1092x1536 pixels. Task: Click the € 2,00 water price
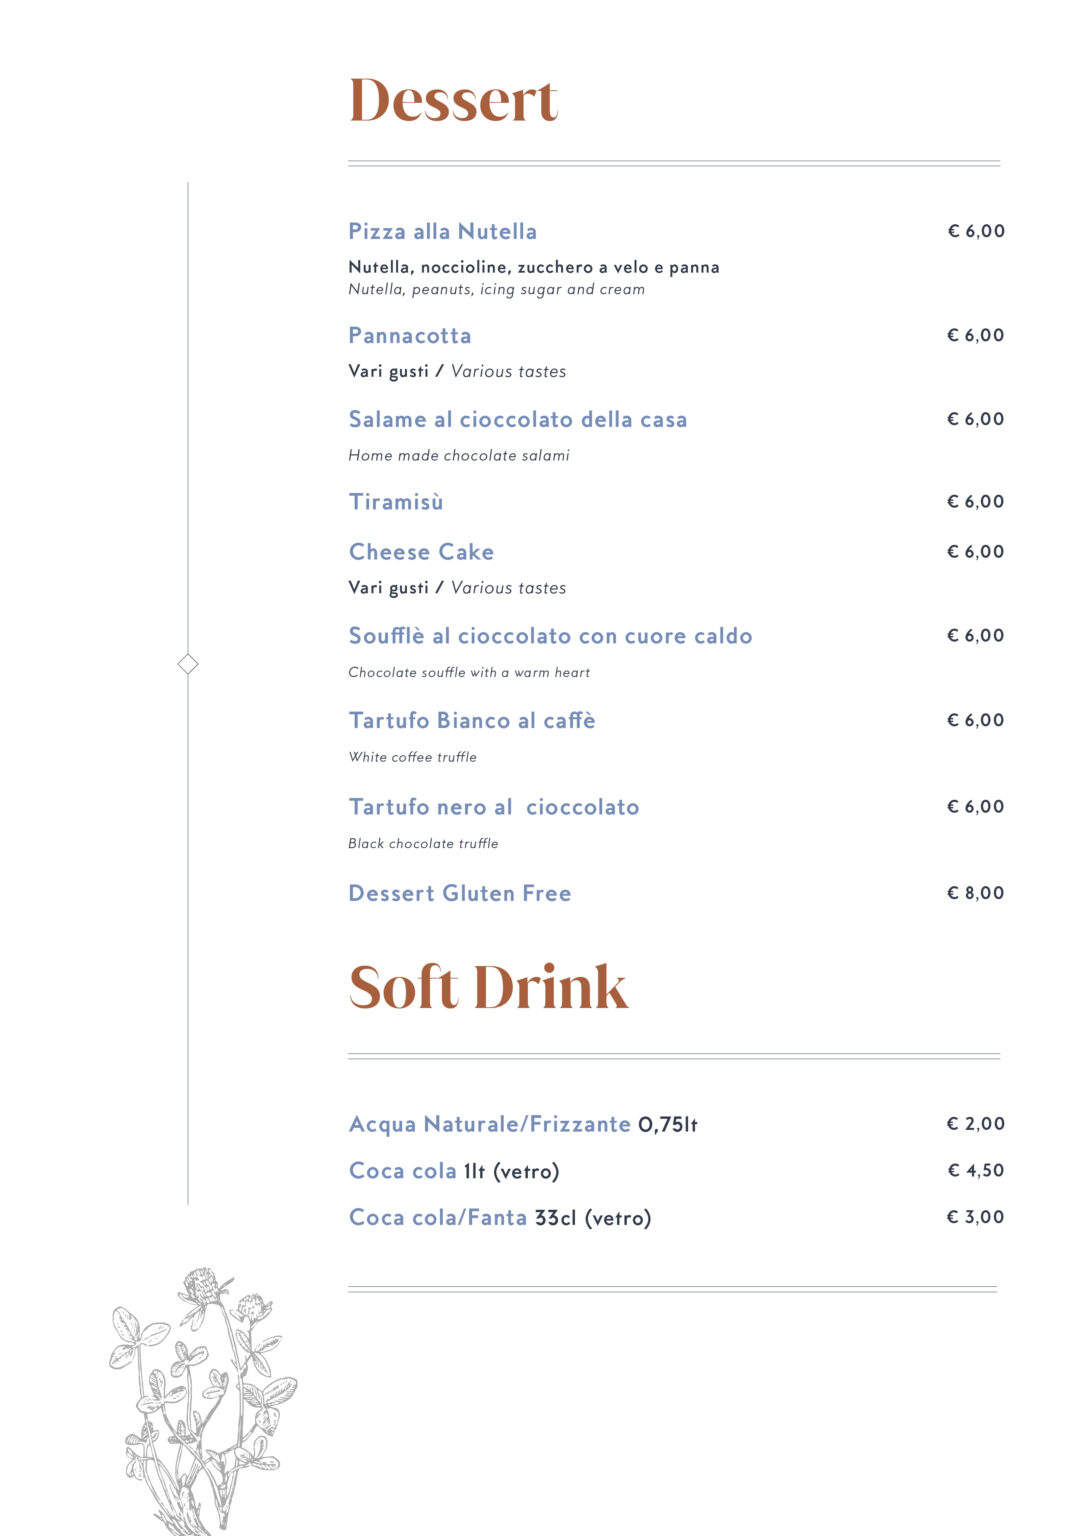[x=975, y=1124]
